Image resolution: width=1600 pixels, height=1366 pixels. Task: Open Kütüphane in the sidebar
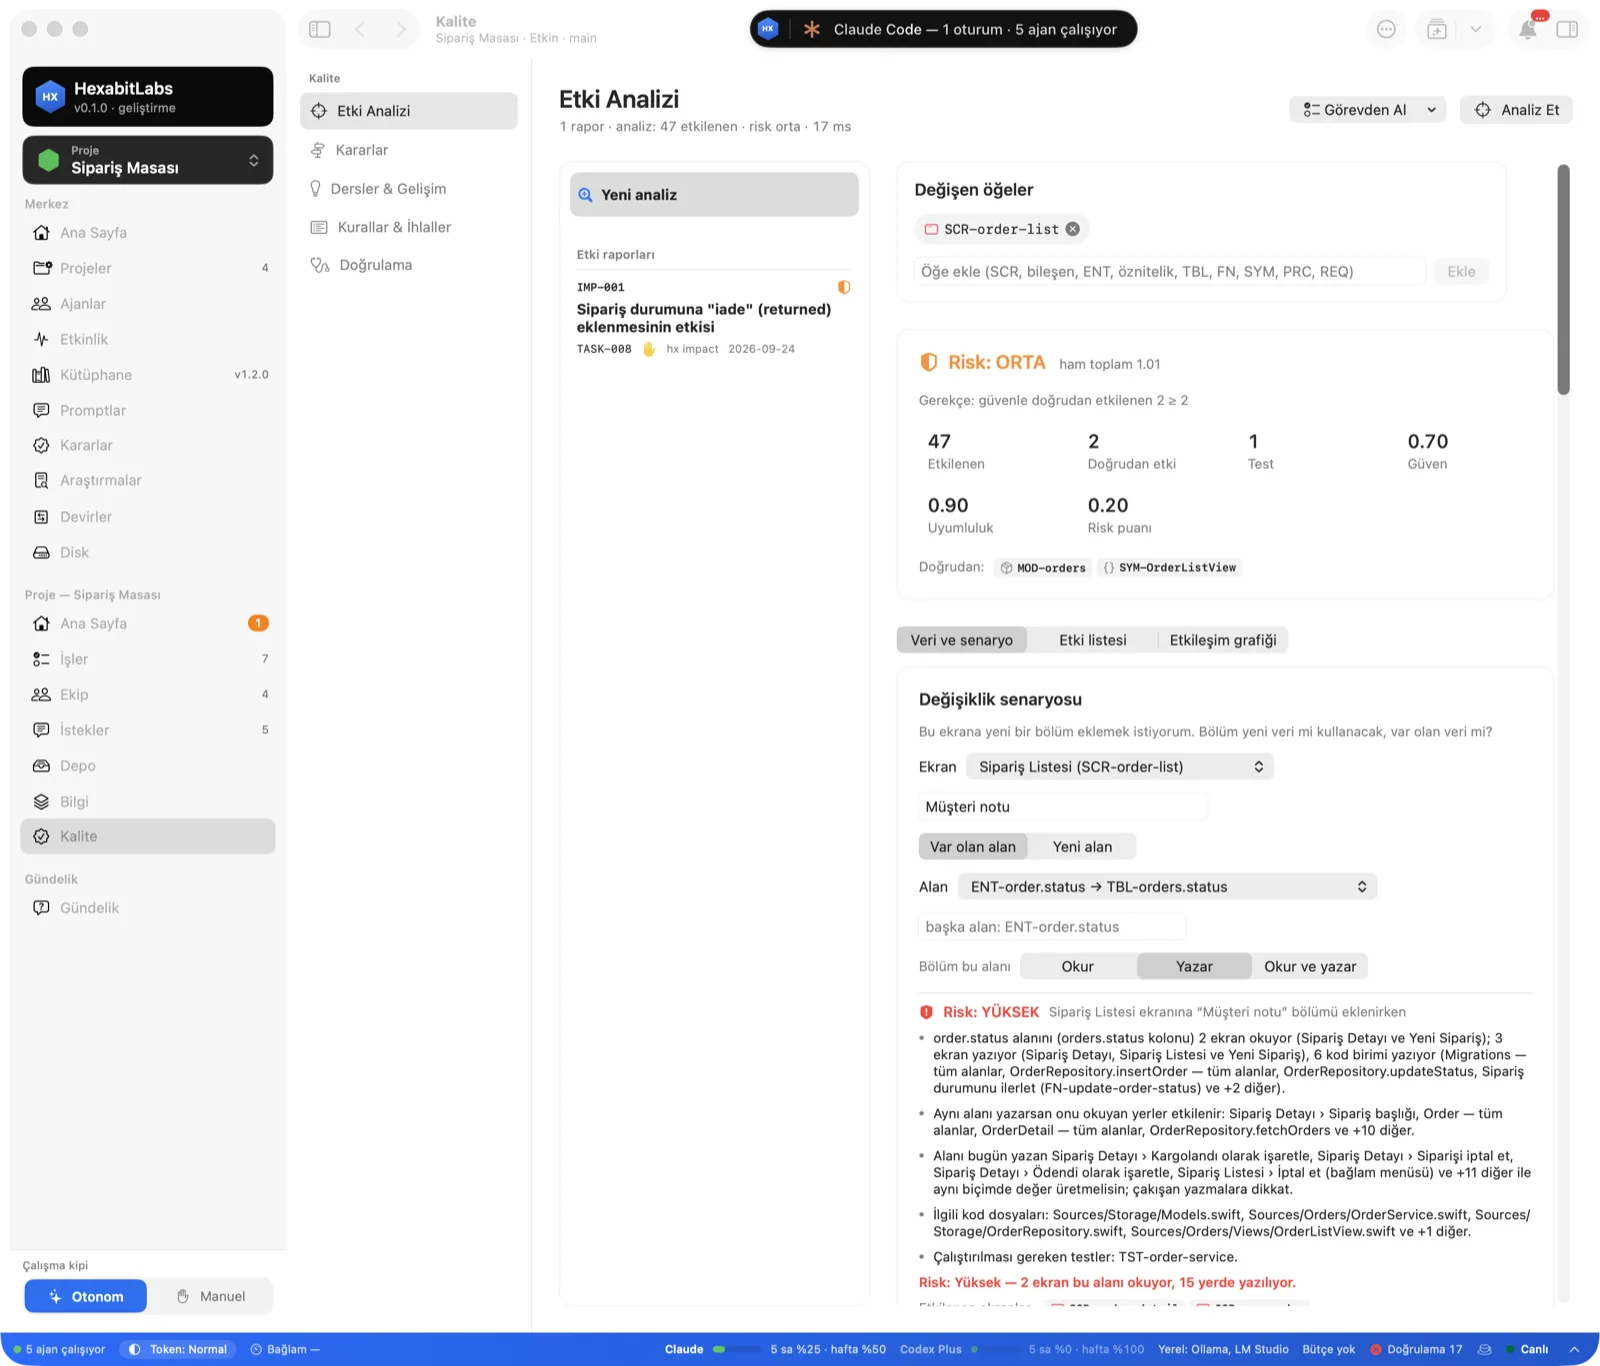click(148, 375)
